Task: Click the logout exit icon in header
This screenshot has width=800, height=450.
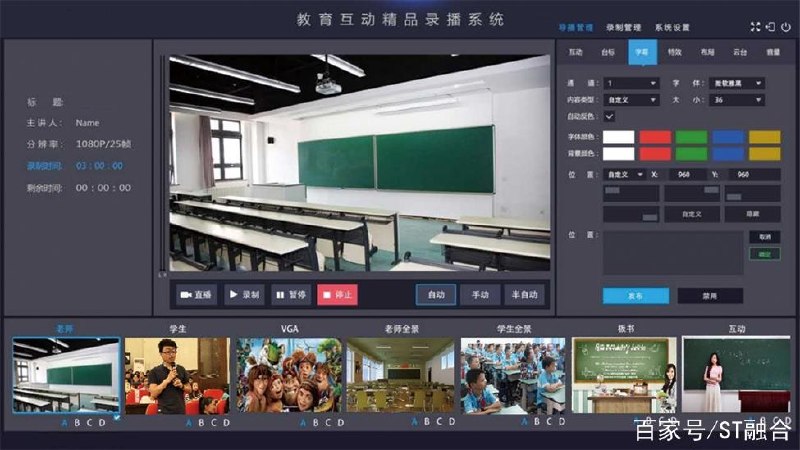Action: tap(770, 27)
